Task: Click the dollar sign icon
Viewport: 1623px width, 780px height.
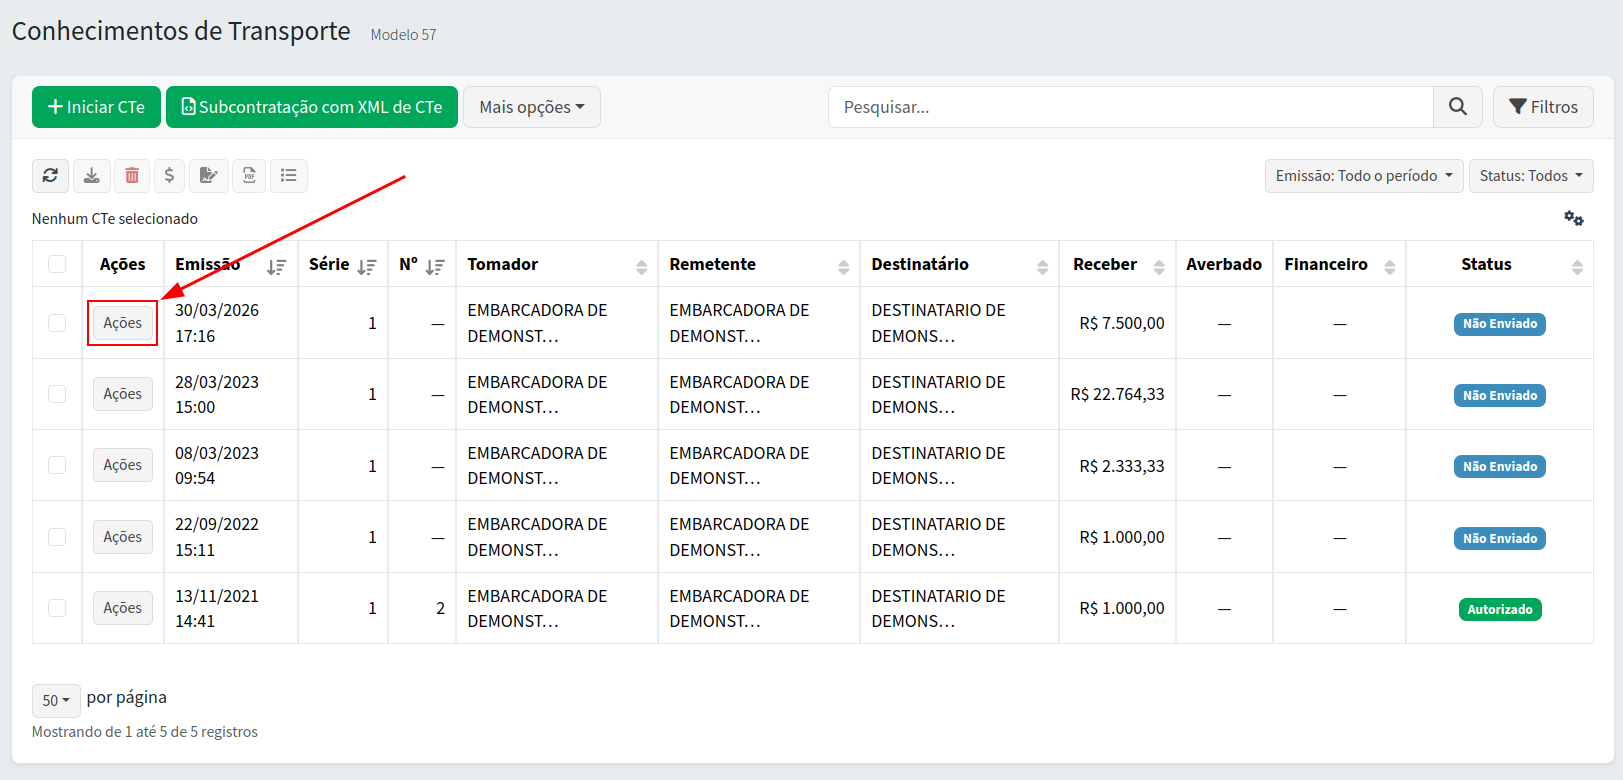Action: (169, 176)
